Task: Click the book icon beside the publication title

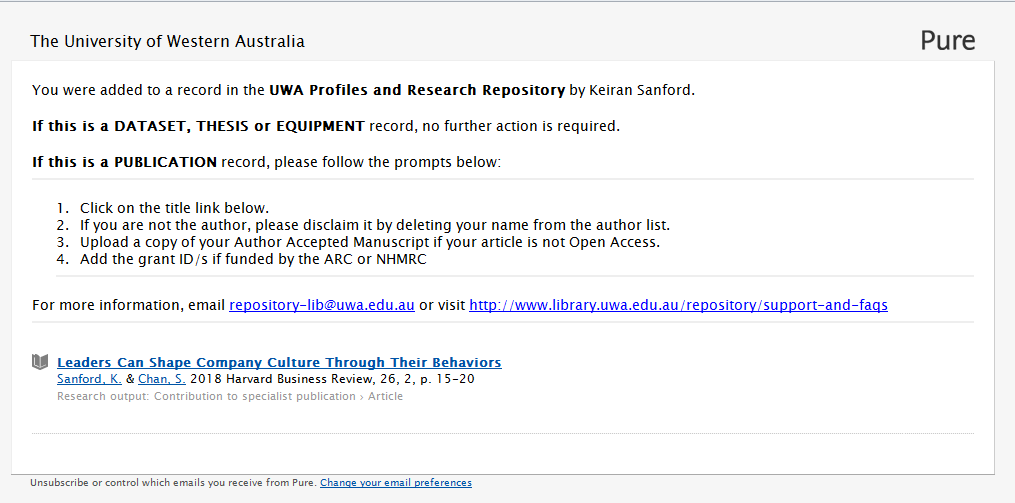Action: (40, 362)
